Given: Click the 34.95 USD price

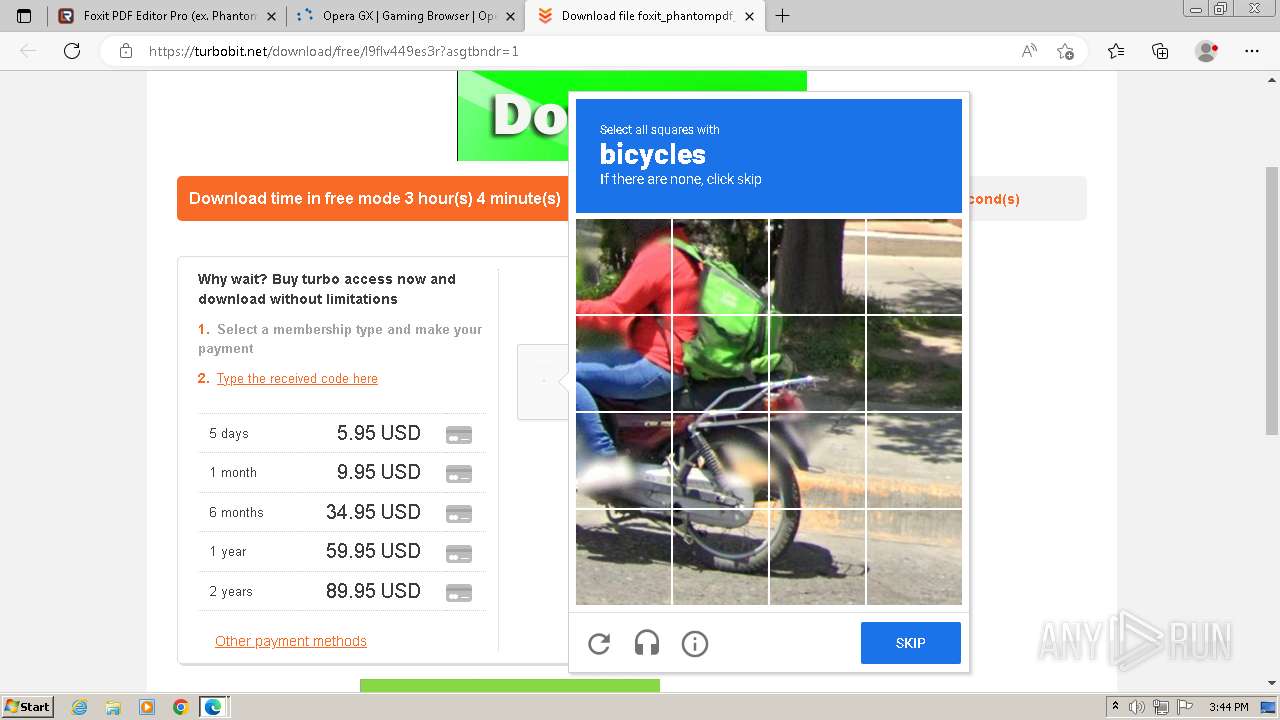Looking at the screenshot, I should coord(373,512).
